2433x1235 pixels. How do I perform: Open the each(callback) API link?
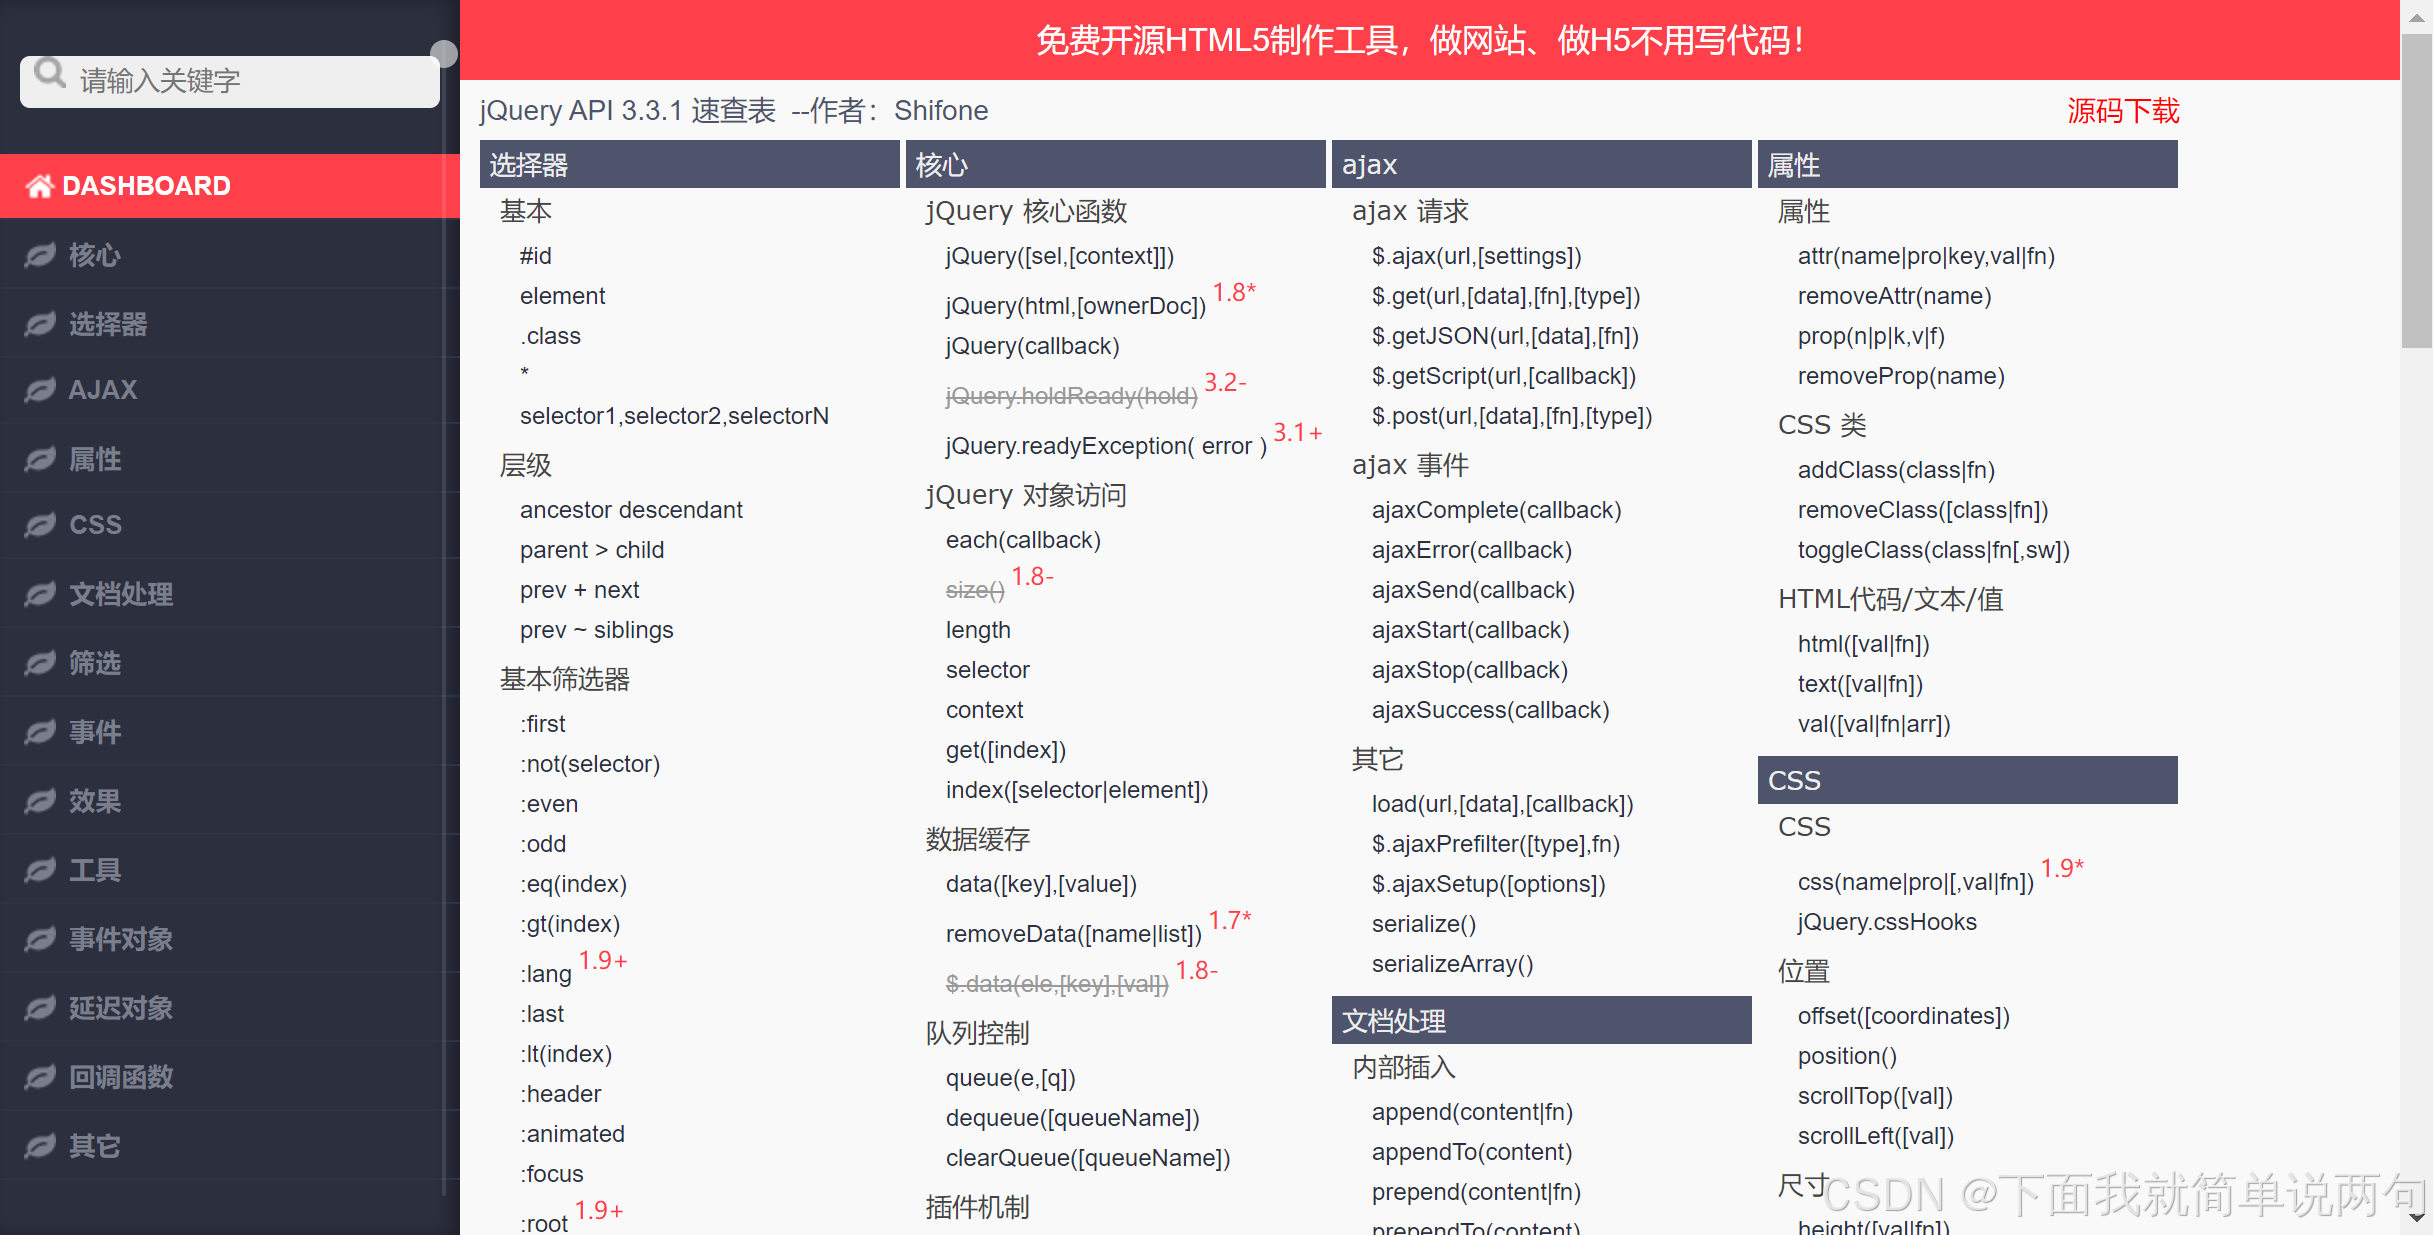1022,540
